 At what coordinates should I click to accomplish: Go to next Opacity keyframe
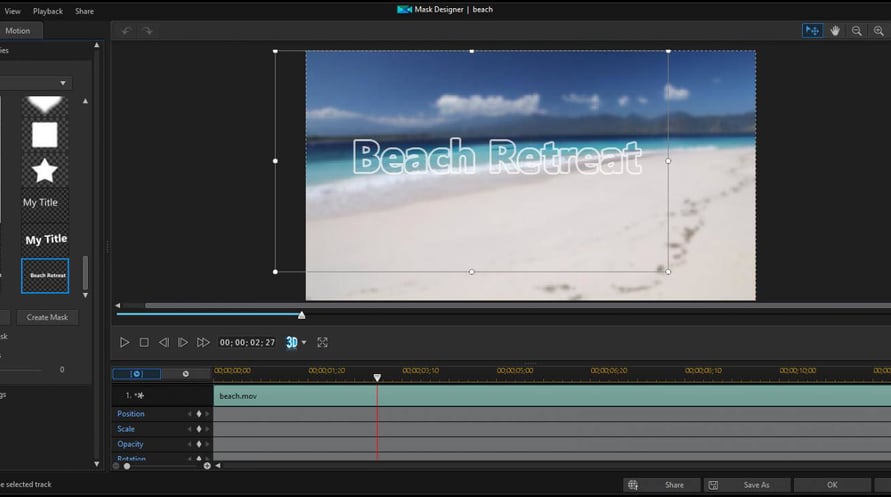click(207, 444)
